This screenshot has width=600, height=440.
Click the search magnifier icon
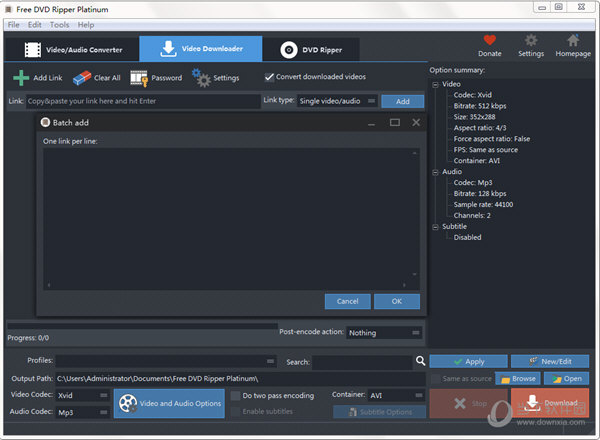pos(420,361)
